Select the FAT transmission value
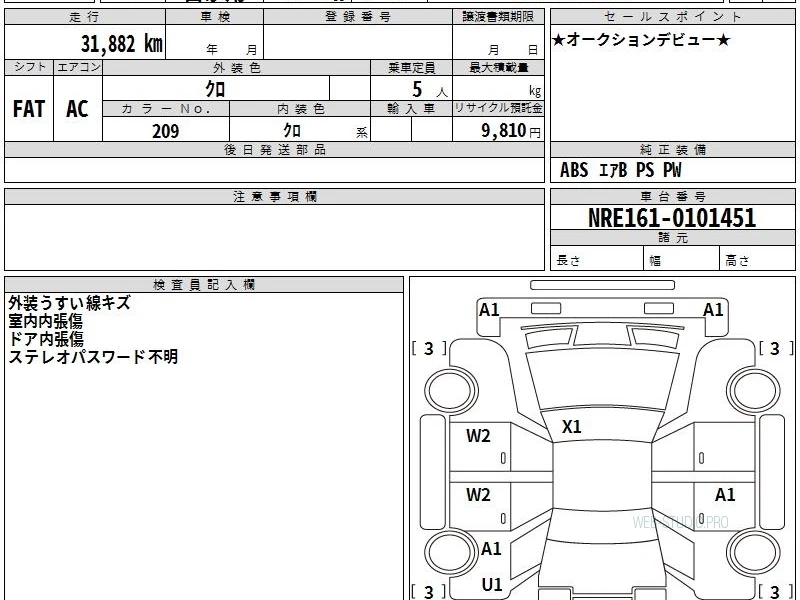800x600 pixels. (x=29, y=109)
